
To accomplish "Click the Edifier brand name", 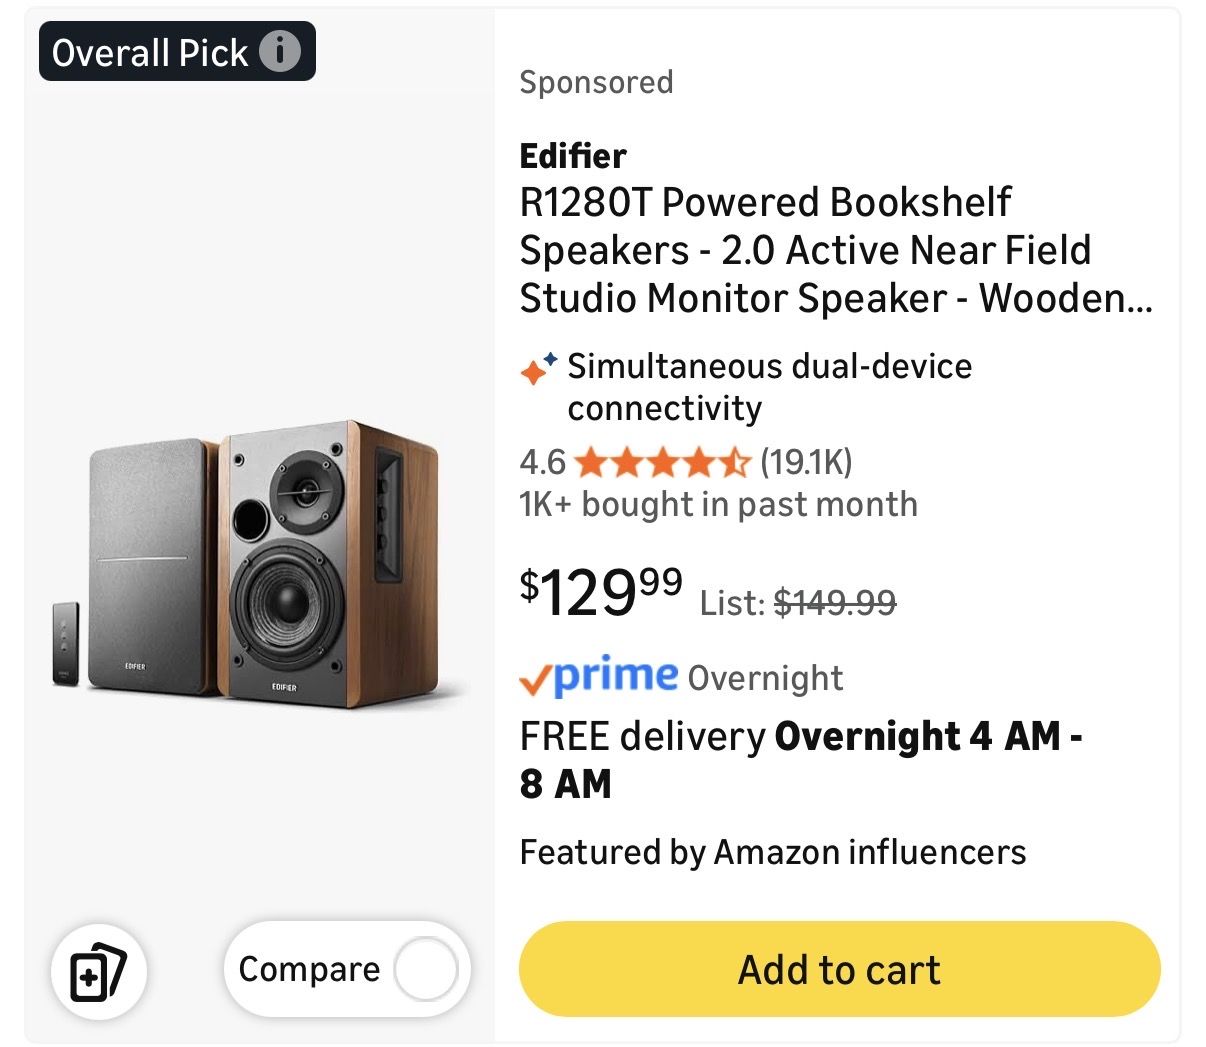I will (573, 156).
